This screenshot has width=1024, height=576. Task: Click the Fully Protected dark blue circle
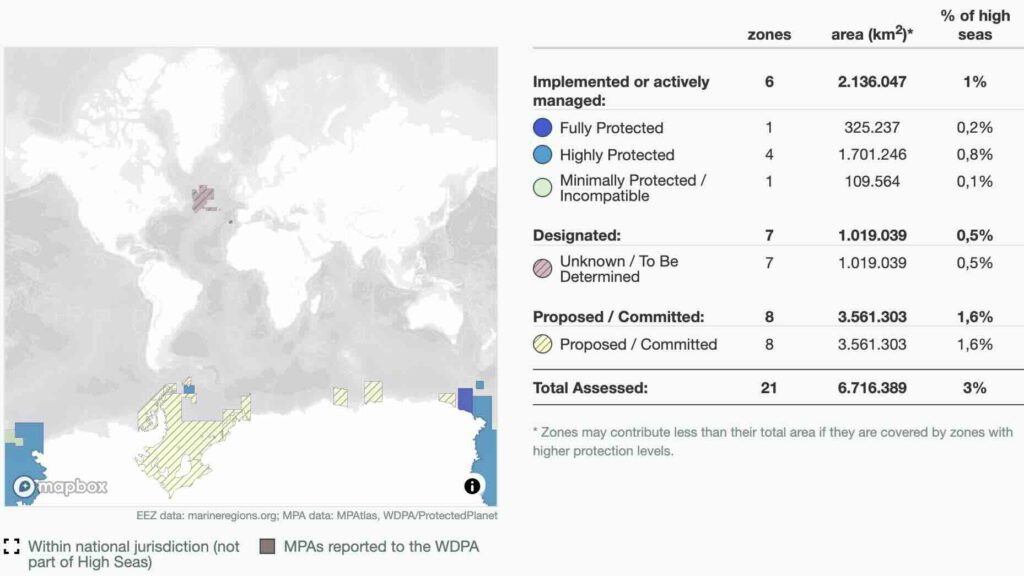pos(543,128)
